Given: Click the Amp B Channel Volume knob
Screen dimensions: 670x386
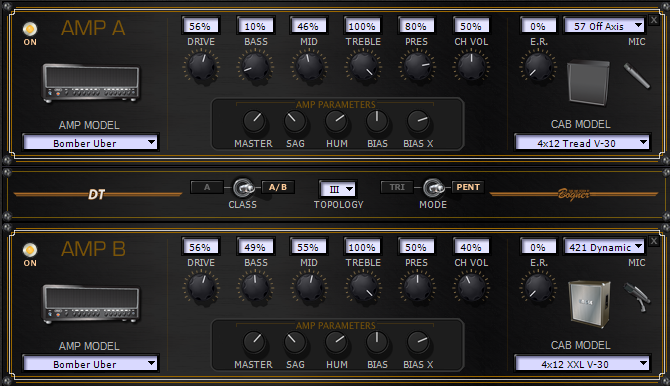Looking at the screenshot, I should 471,287.
